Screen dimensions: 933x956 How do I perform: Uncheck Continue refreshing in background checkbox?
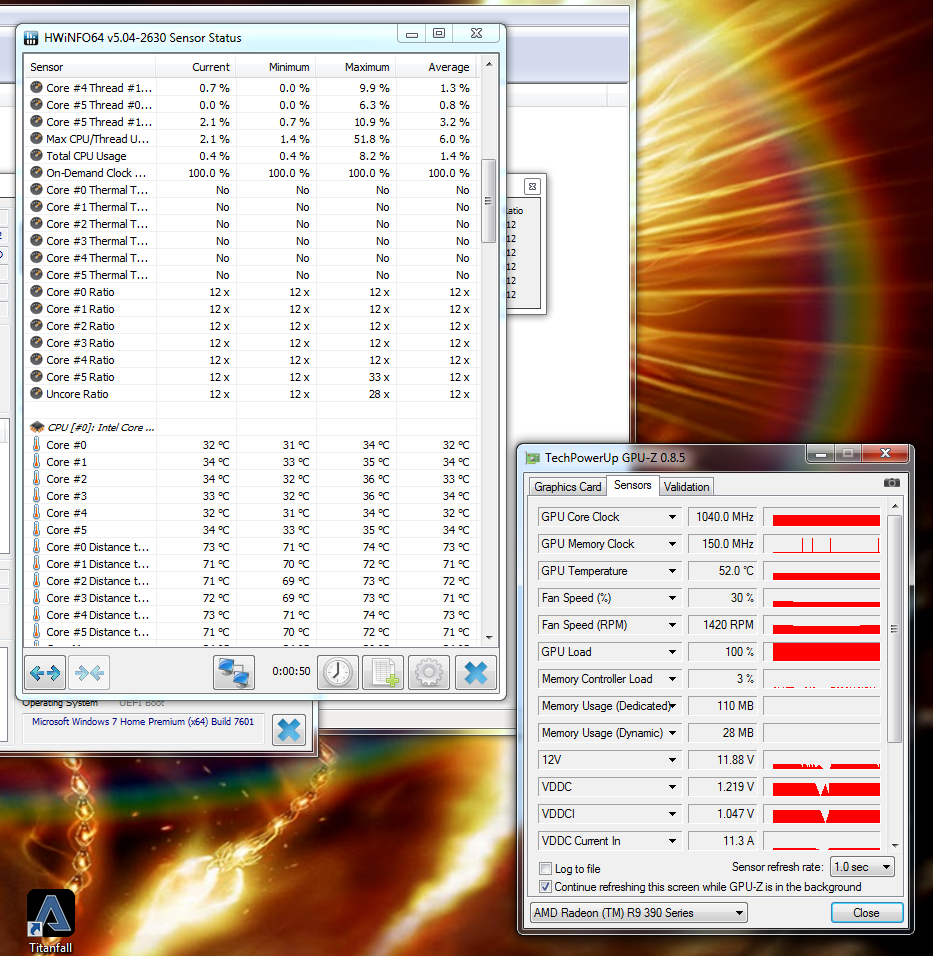pos(546,886)
